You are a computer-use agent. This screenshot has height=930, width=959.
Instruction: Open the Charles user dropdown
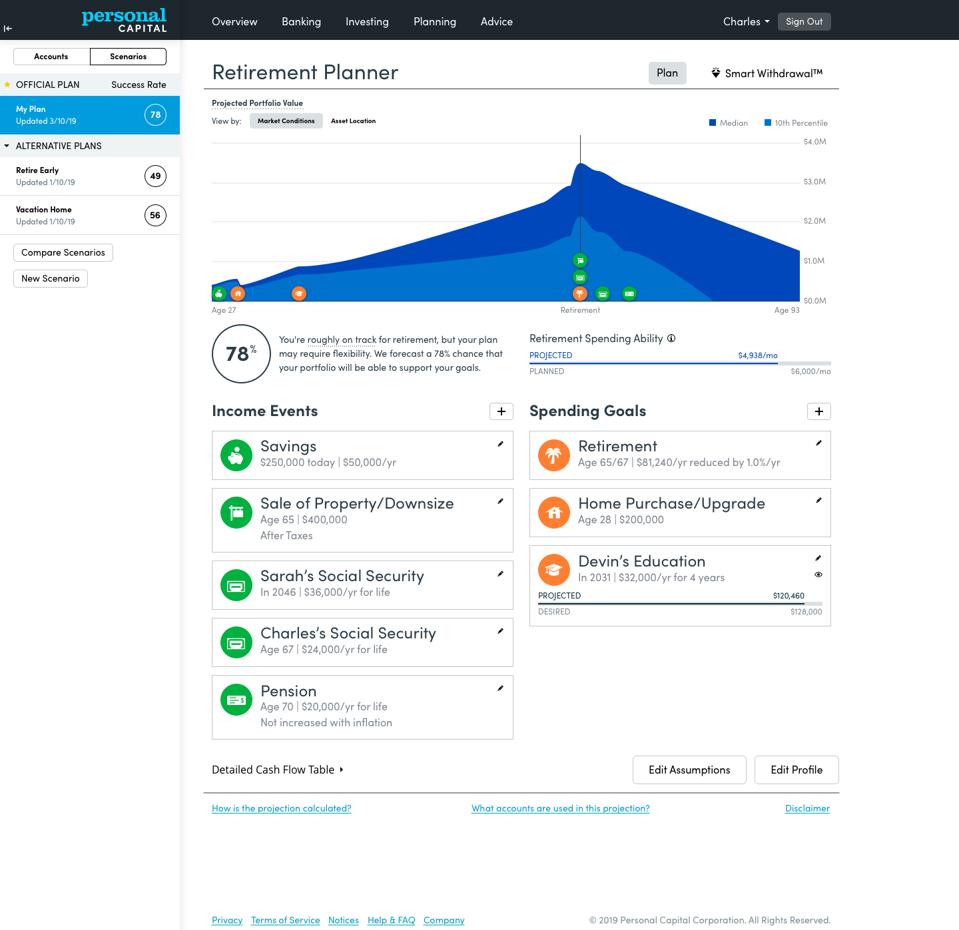click(x=746, y=21)
